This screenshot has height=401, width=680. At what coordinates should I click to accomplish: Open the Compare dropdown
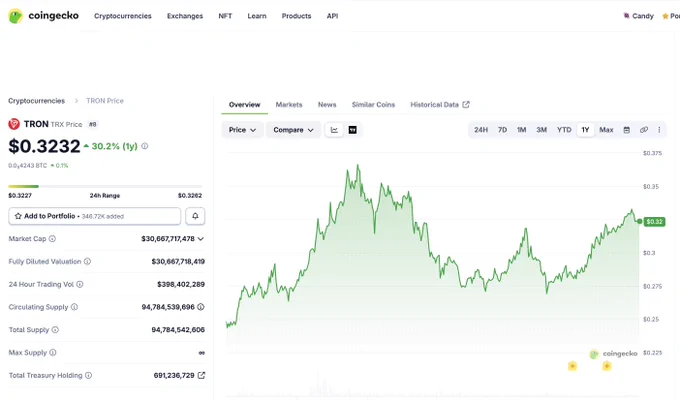(x=293, y=130)
